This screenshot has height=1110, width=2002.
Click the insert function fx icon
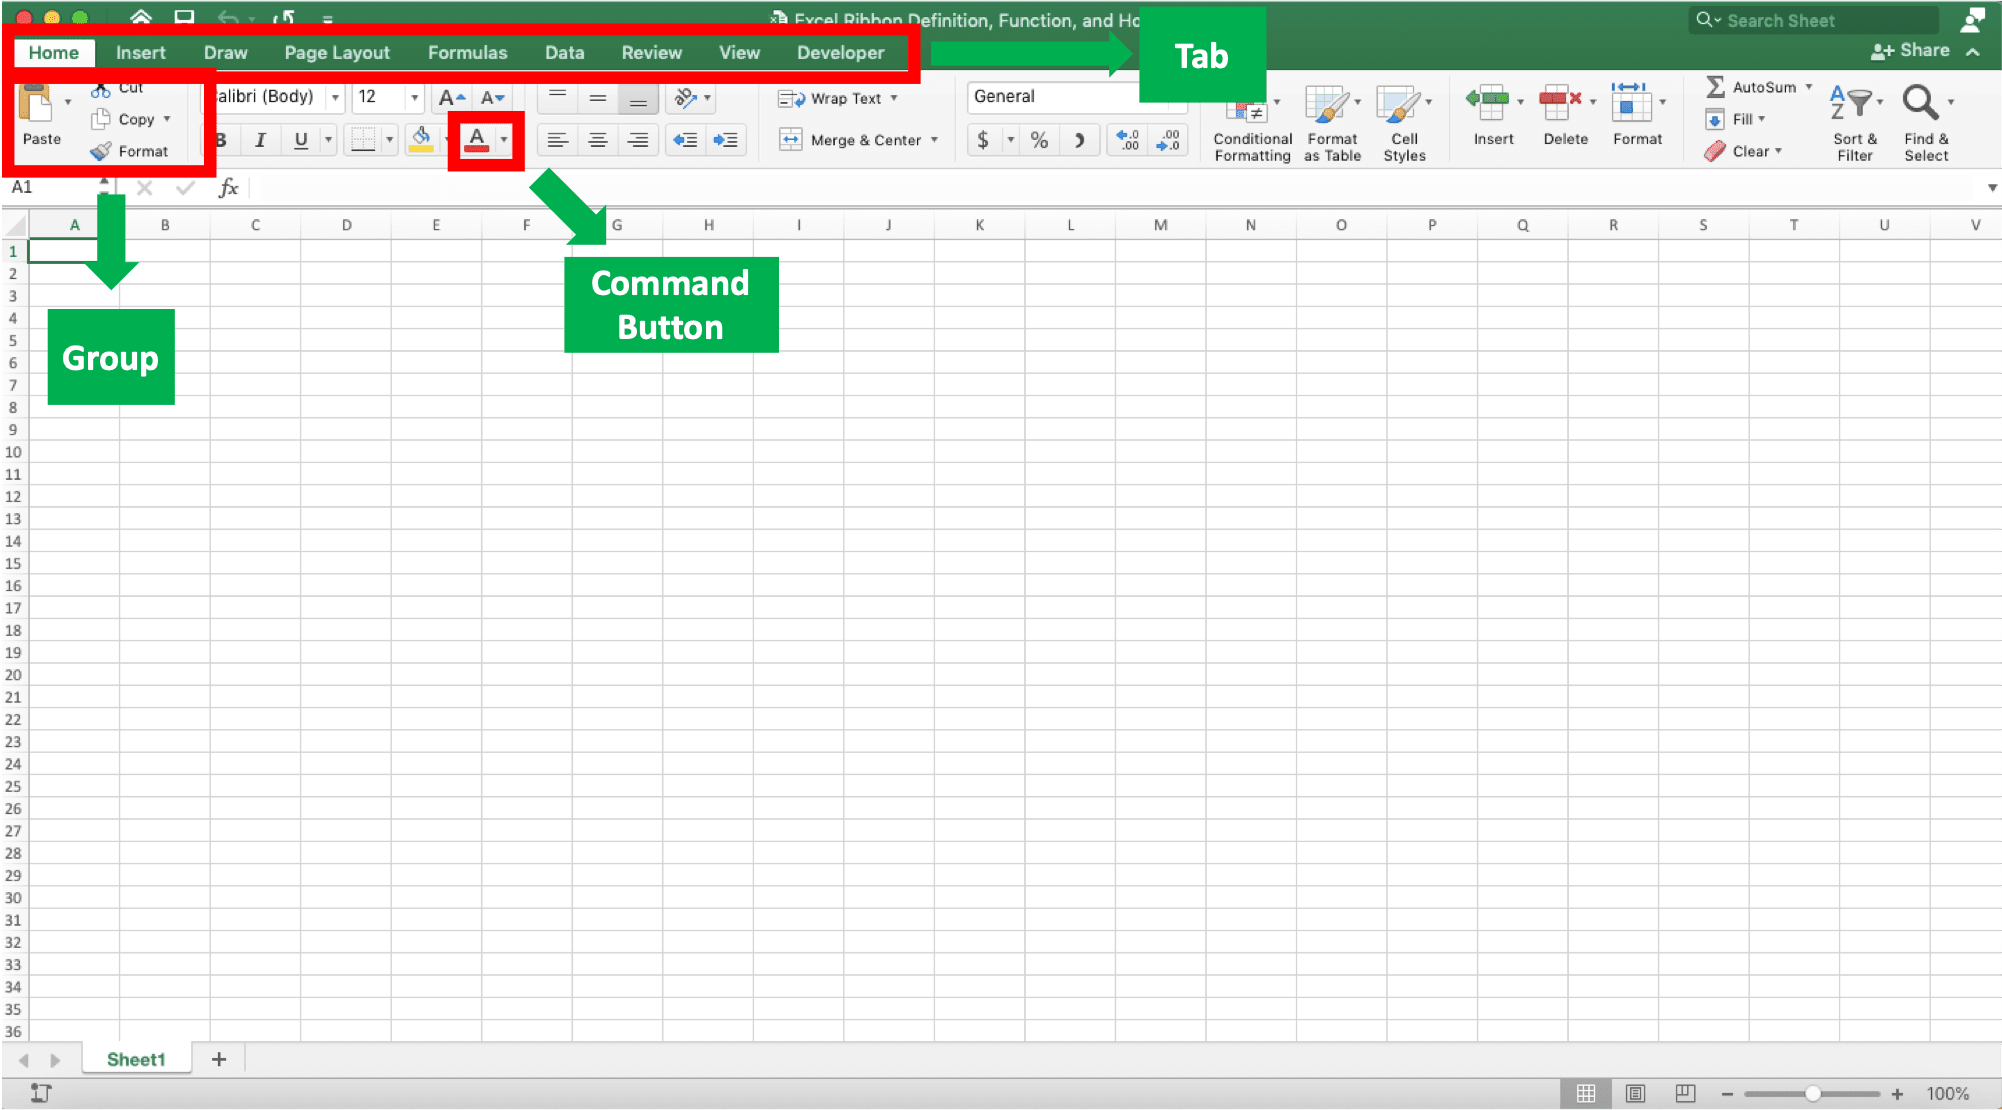pyautogui.click(x=228, y=187)
